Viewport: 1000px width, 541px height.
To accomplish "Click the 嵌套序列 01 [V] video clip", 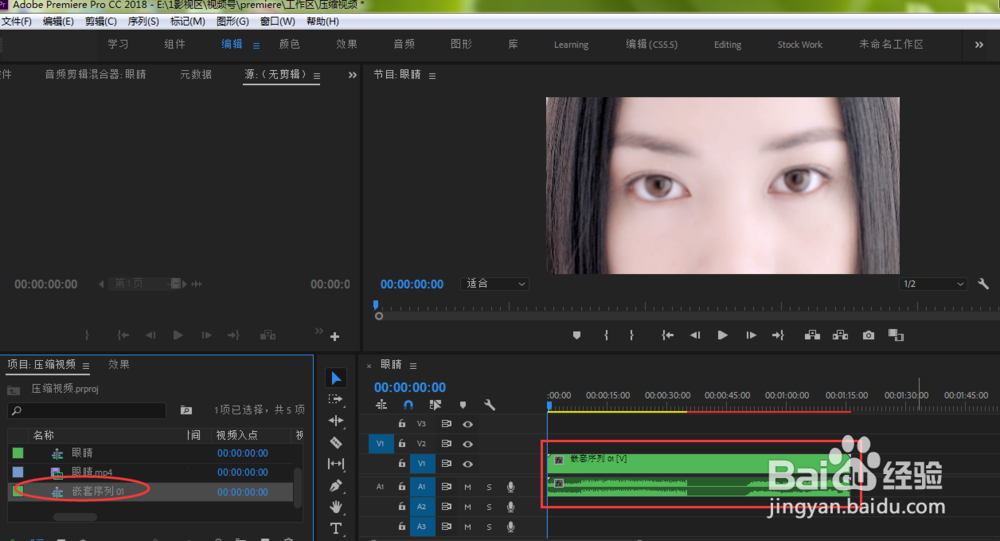I will [698, 463].
